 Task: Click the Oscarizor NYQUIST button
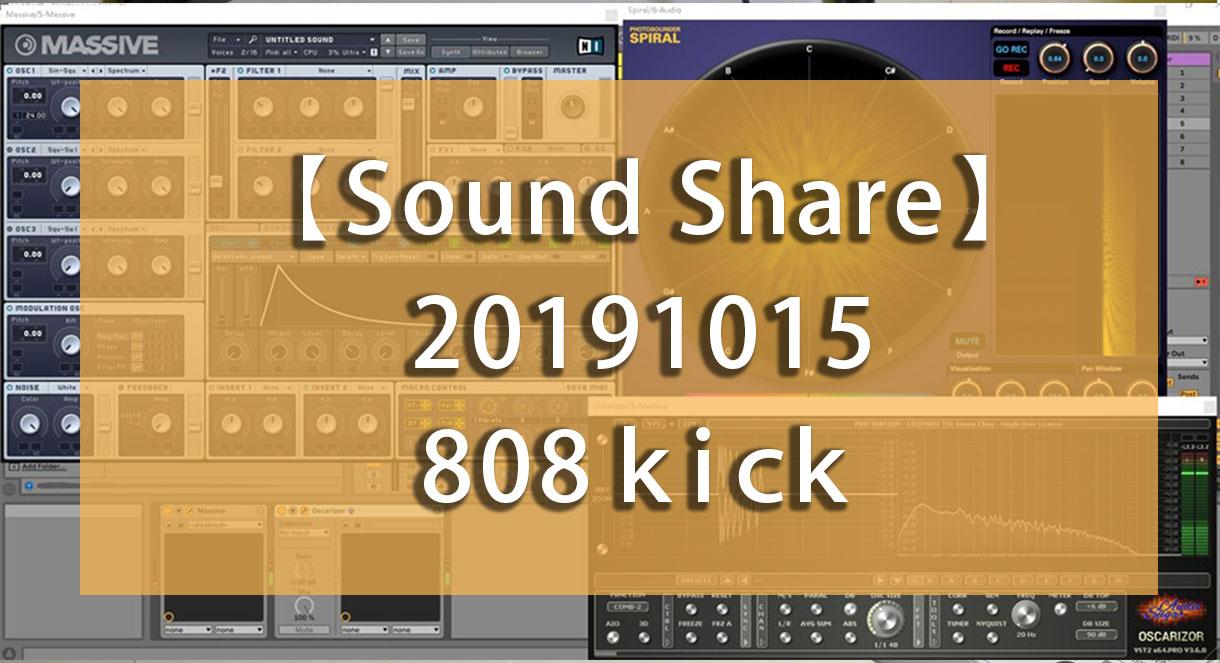[x=991, y=636]
